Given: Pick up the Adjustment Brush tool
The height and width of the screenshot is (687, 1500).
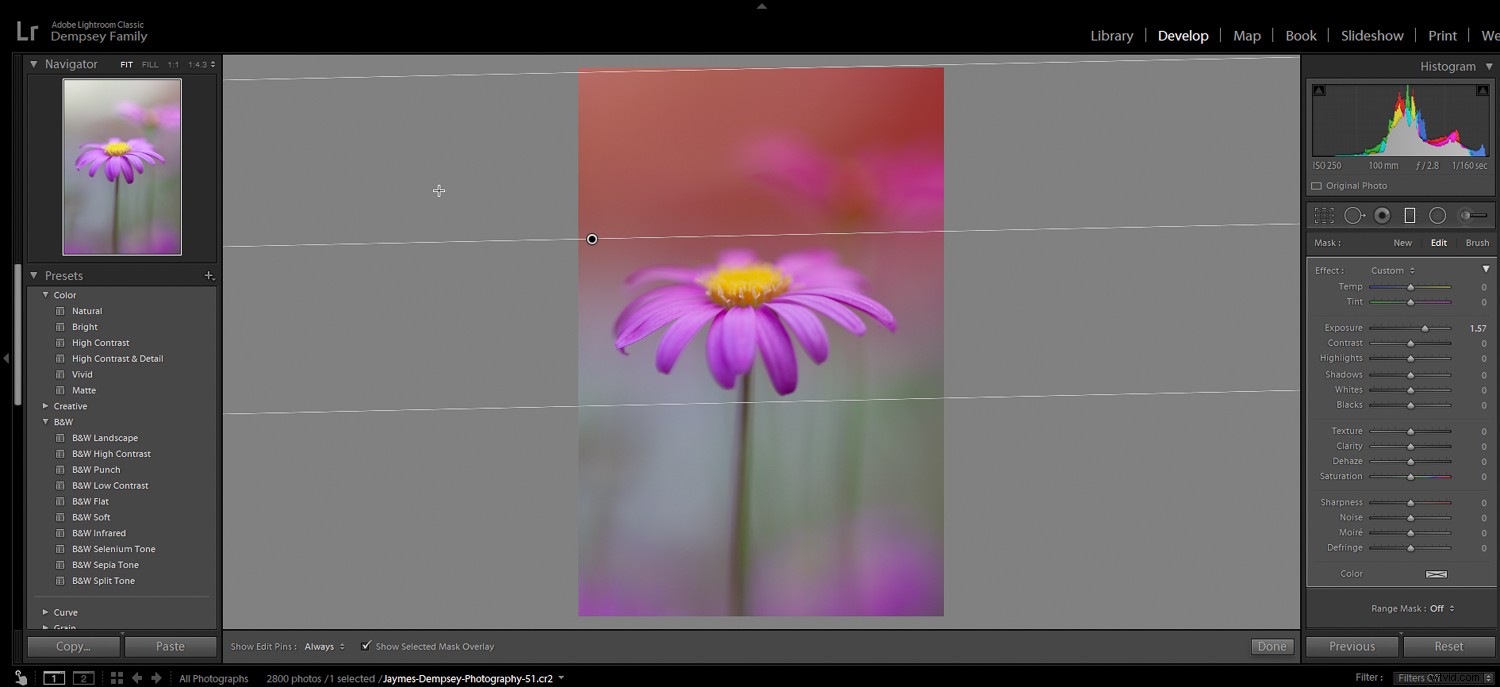Looking at the screenshot, I should click(x=1467, y=214).
